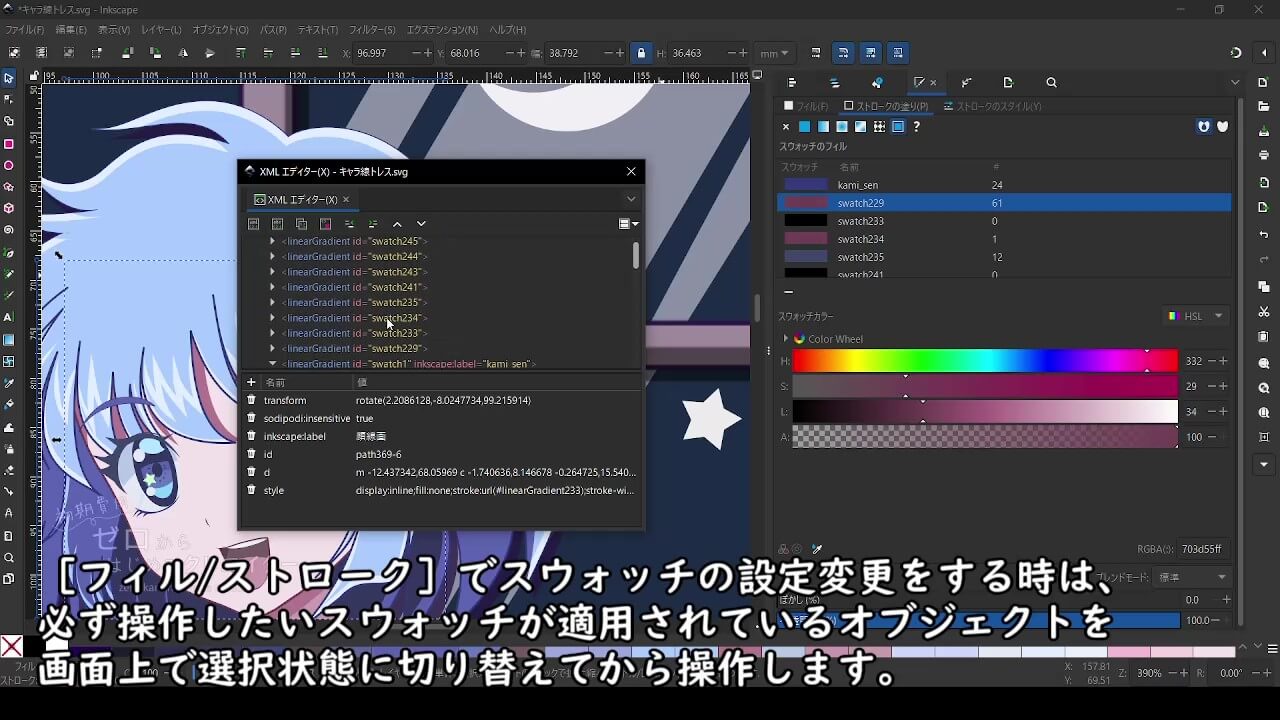The image size is (1280, 720).
Task: Click the minus button below swatch list
Action: pos(788,293)
